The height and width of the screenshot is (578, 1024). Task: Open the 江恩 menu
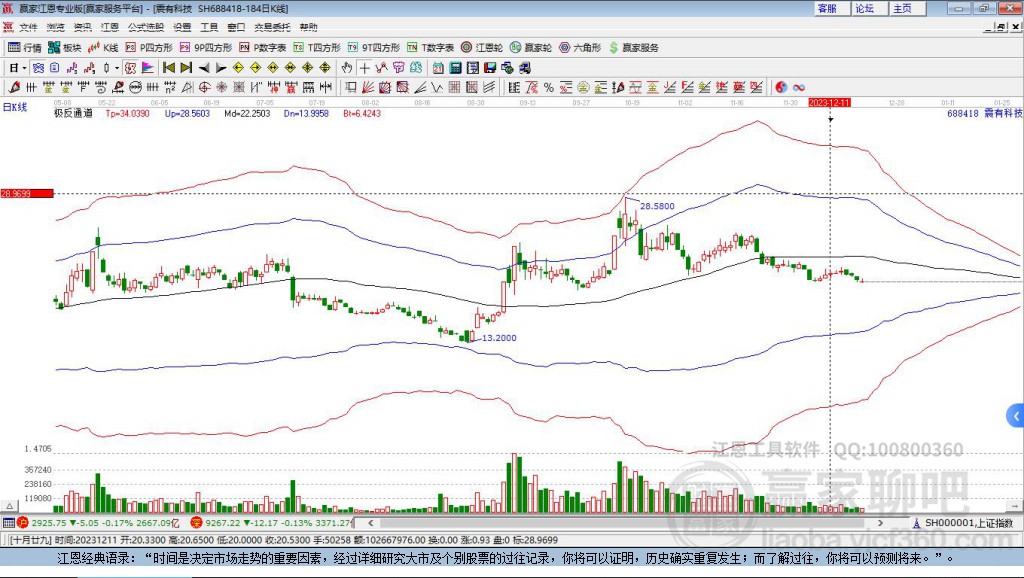(110, 27)
